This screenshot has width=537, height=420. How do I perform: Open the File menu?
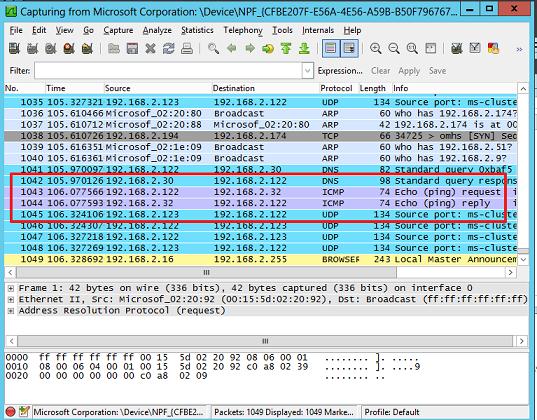pyautogui.click(x=16, y=30)
